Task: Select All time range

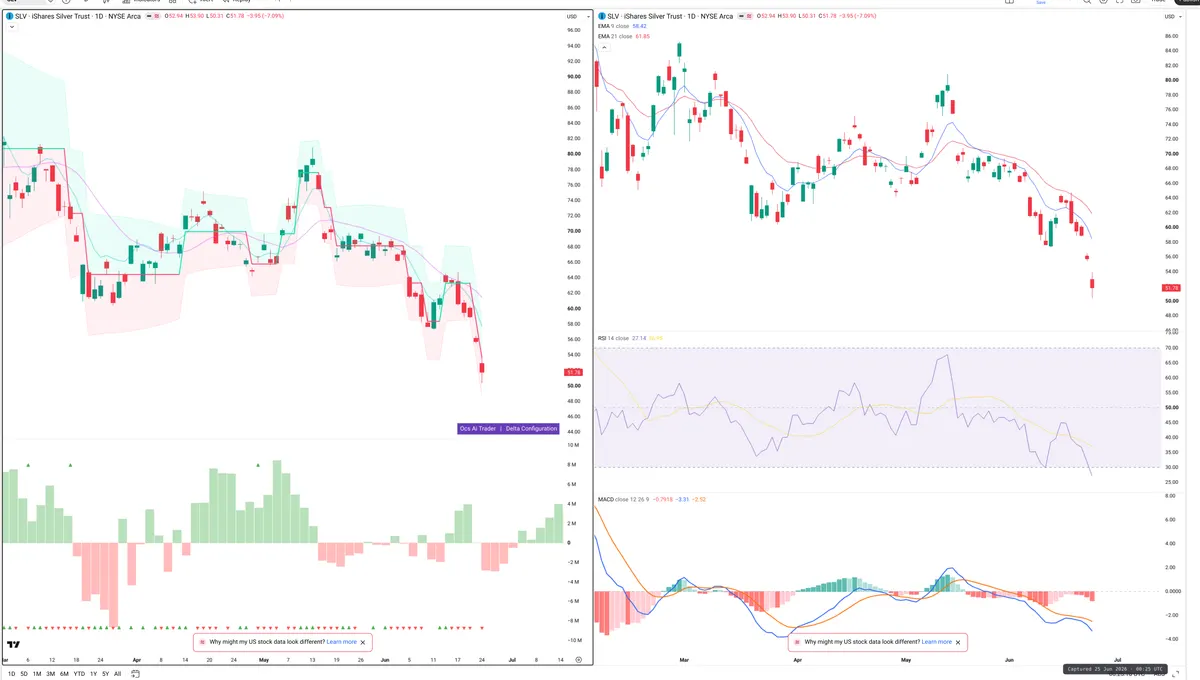Action: 117,674
